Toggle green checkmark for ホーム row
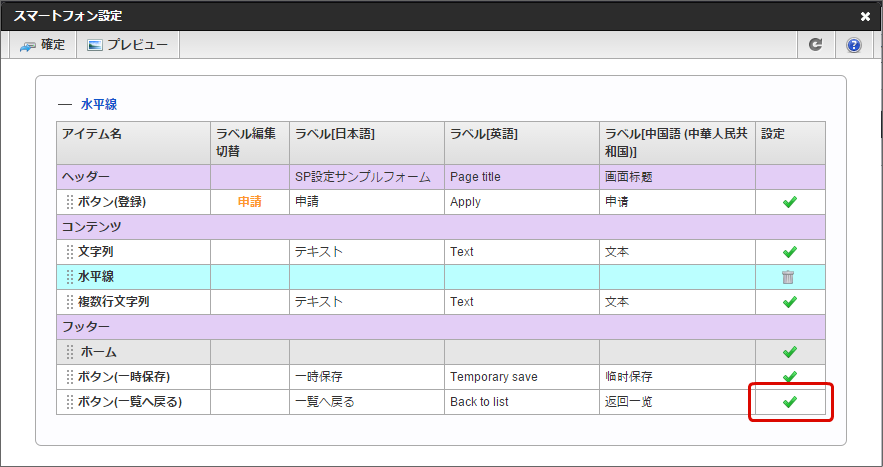This screenshot has width=883, height=467. tap(789, 352)
